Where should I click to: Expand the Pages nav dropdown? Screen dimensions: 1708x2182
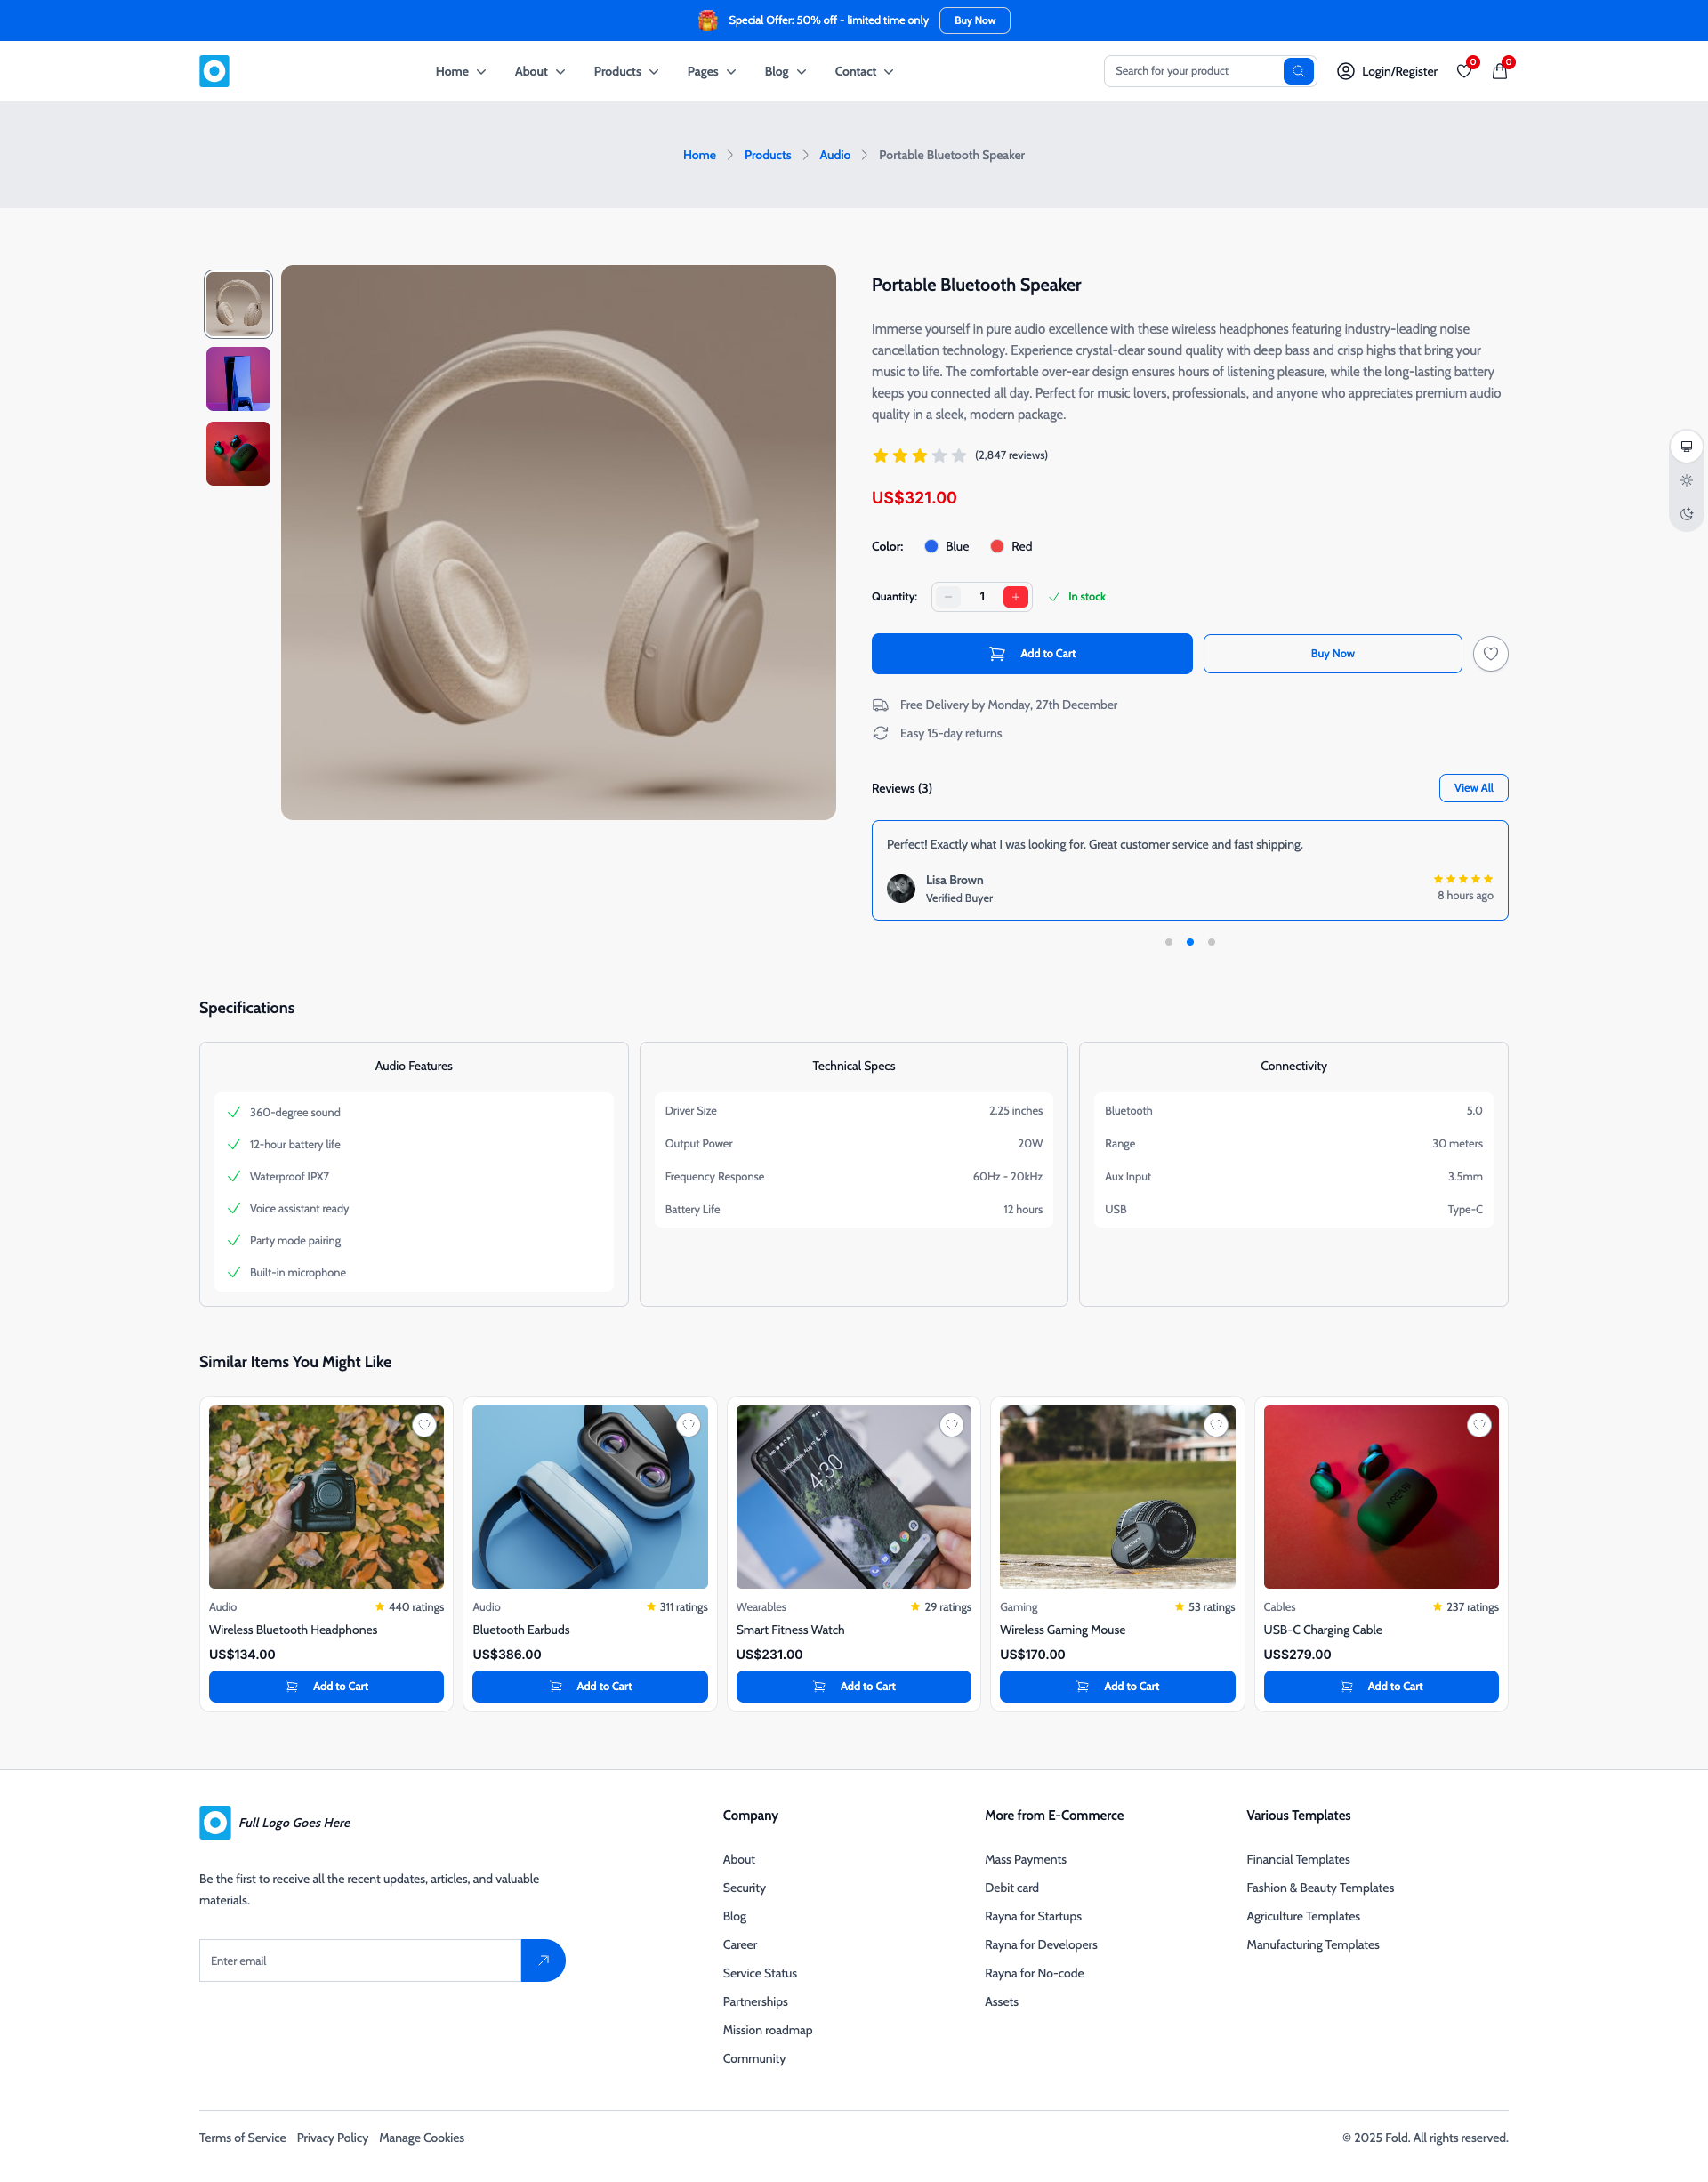[712, 72]
